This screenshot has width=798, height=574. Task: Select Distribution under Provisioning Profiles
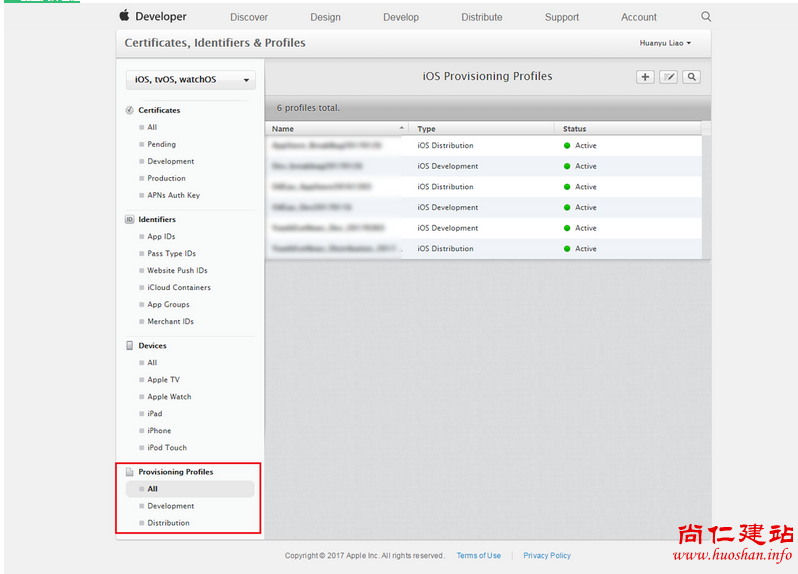click(x=168, y=523)
